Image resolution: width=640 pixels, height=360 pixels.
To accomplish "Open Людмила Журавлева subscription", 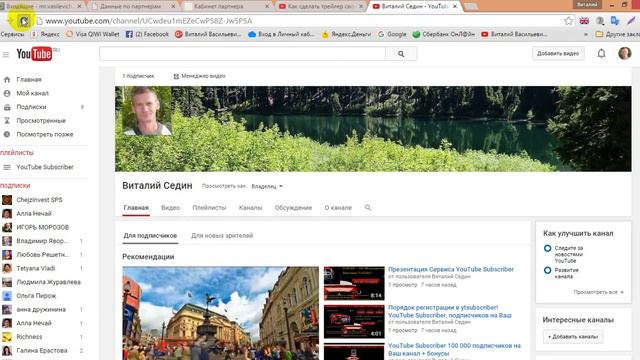I will click(x=48, y=282).
